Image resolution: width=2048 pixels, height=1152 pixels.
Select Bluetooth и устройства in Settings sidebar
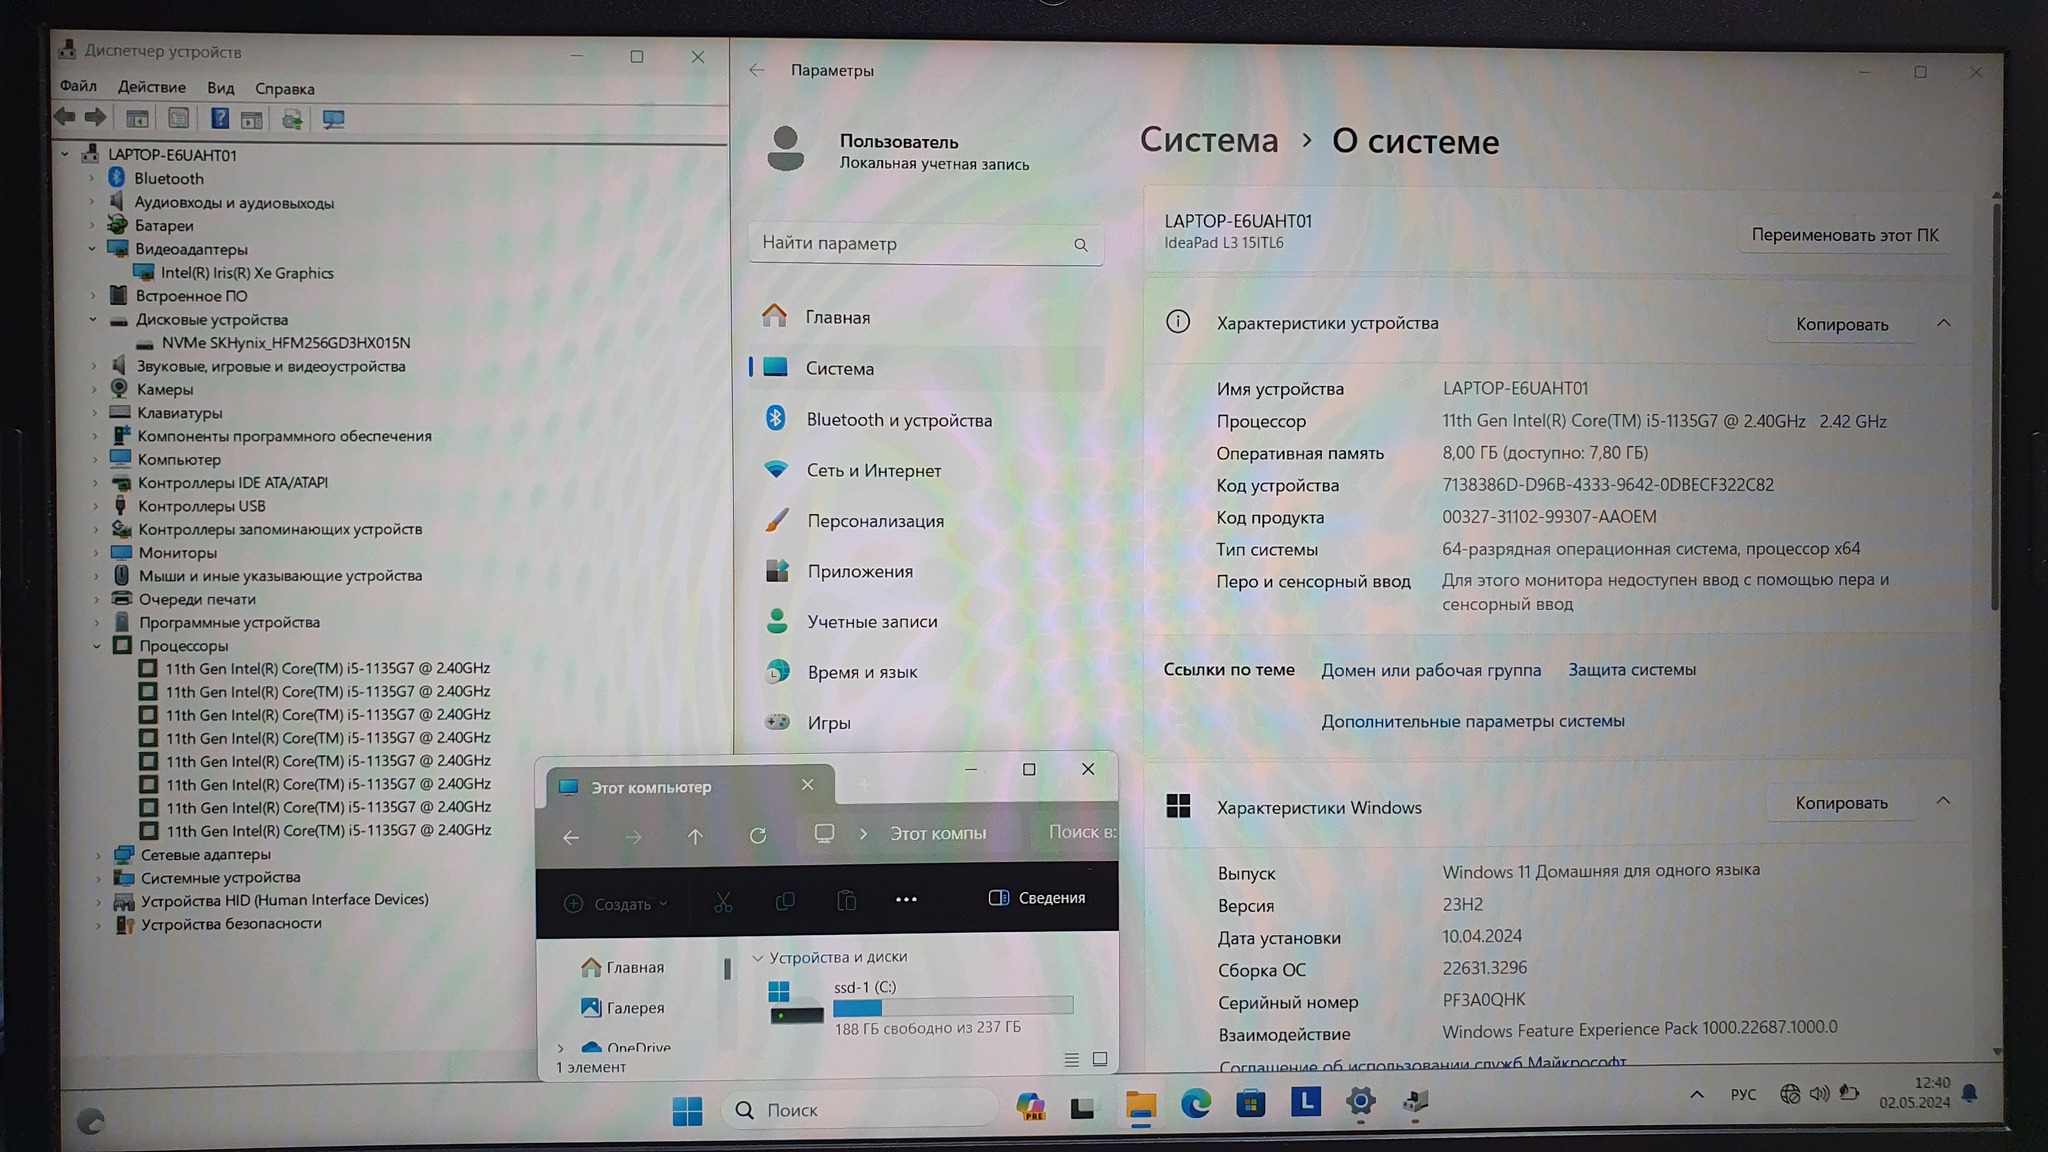pos(898,420)
